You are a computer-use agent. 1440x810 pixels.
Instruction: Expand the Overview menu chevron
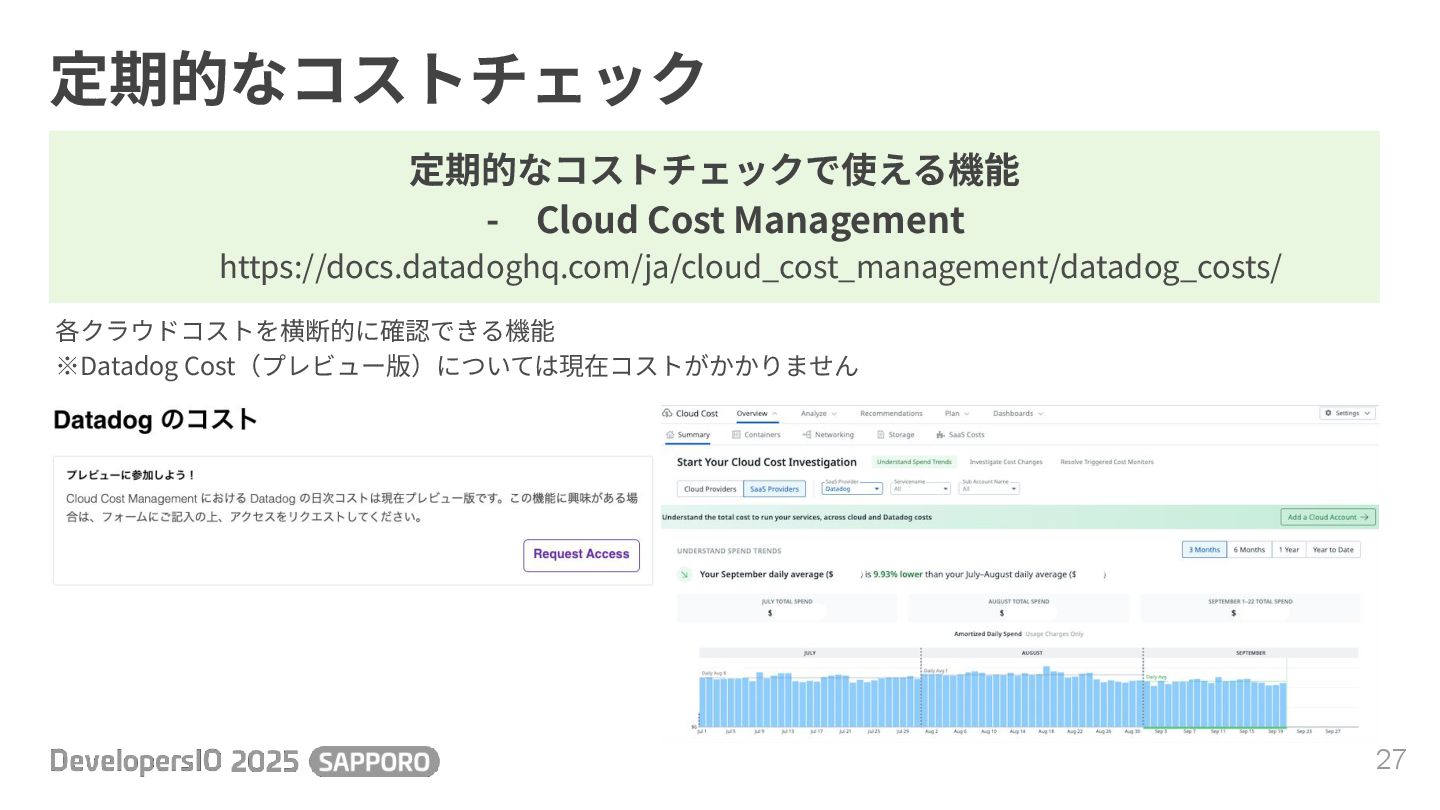775,413
